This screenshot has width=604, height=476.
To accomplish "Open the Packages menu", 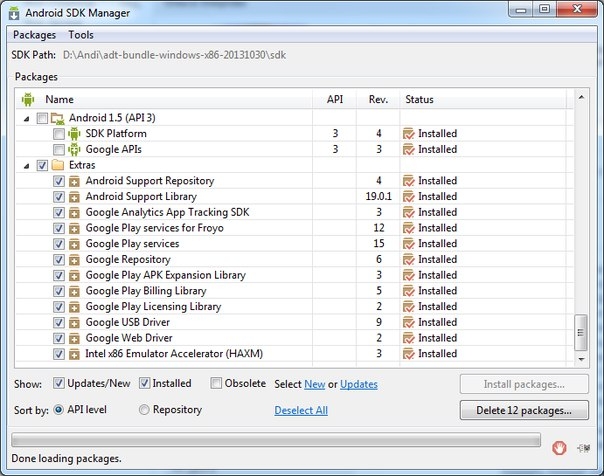I will pyautogui.click(x=34, y=35).
